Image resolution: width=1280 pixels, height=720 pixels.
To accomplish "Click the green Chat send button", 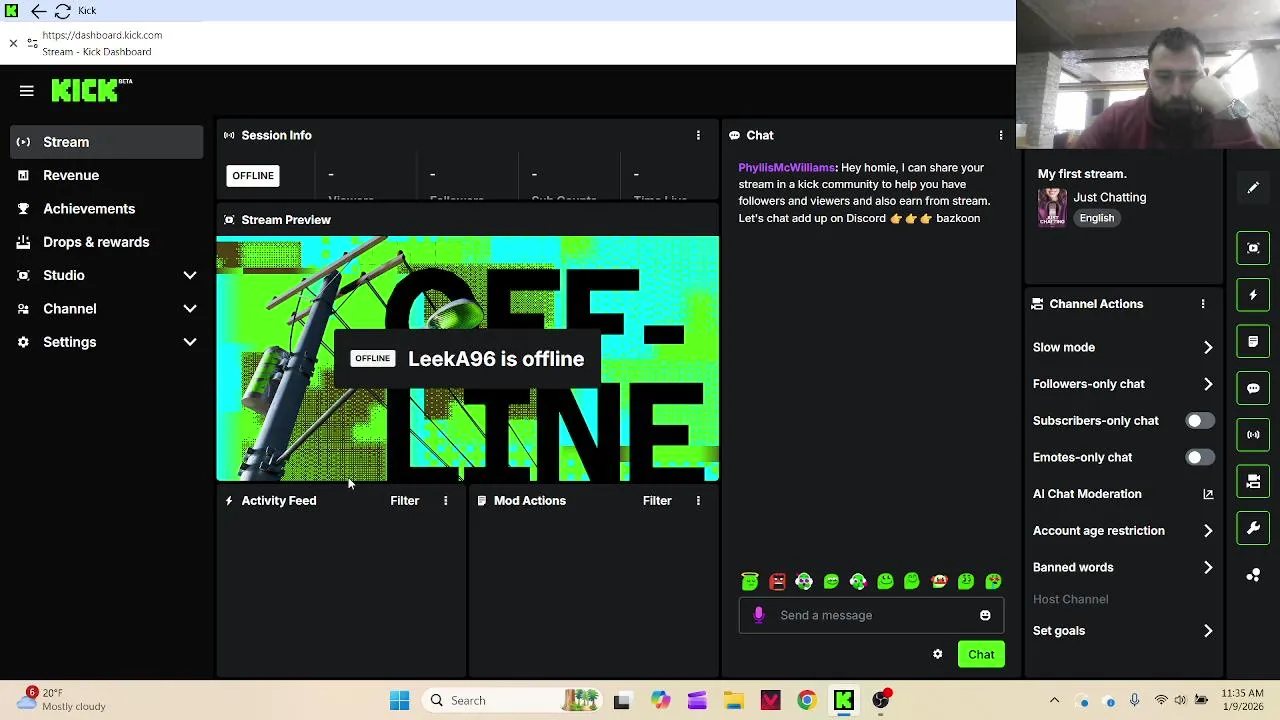I will pyautogui.click(x=981, y=654).
